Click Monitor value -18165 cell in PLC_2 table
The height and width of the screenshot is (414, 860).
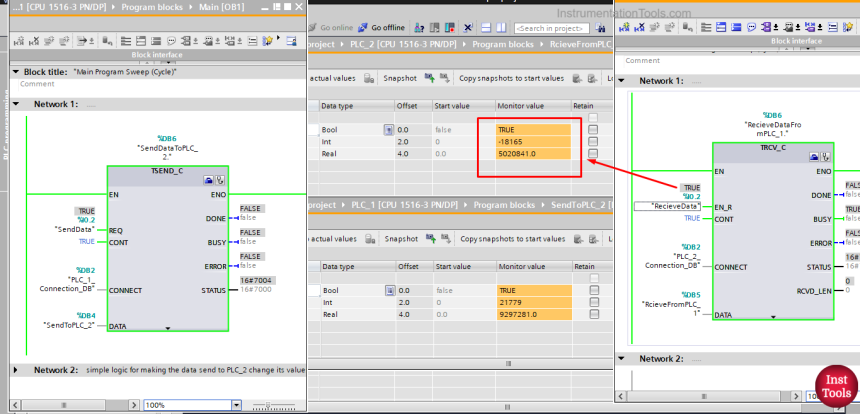(x=533, y=141)
